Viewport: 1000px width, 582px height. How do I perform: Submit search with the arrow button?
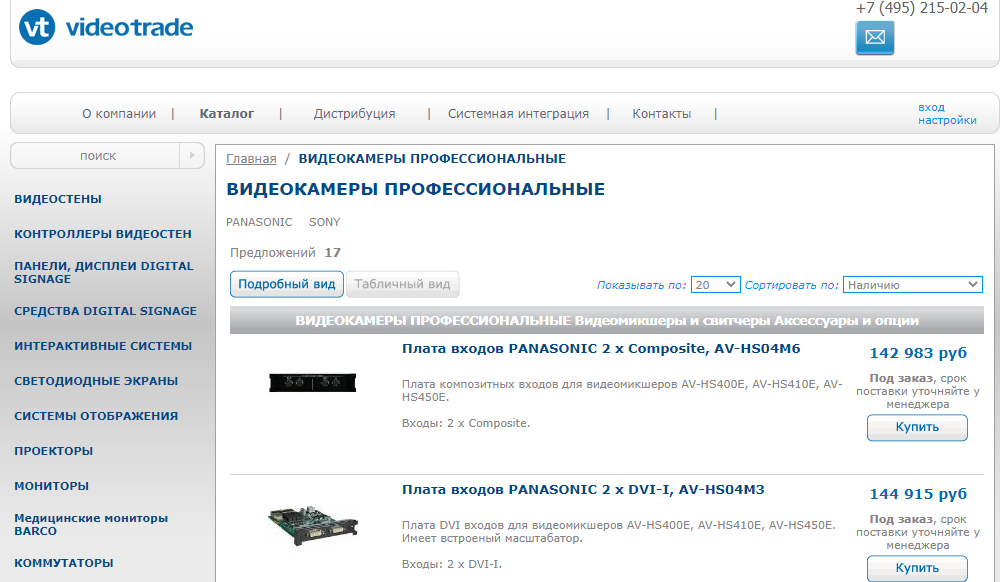[192, 156]
